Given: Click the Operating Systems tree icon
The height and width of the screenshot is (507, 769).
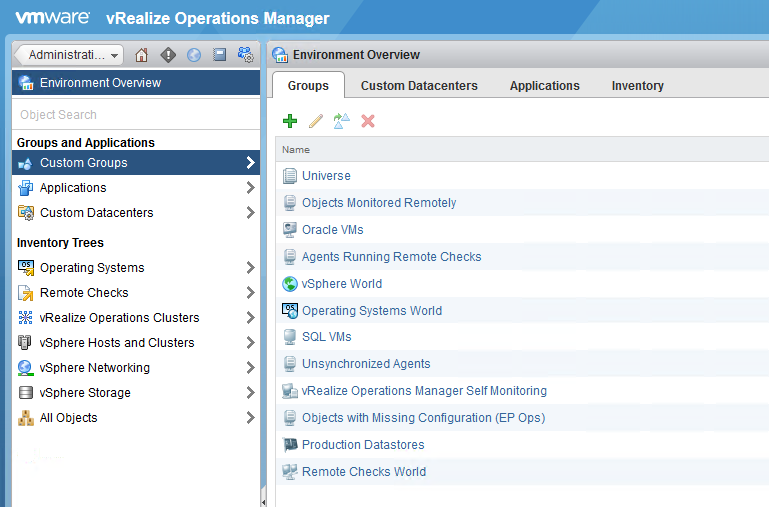Looking at the screenshot, I should point(26,268).
